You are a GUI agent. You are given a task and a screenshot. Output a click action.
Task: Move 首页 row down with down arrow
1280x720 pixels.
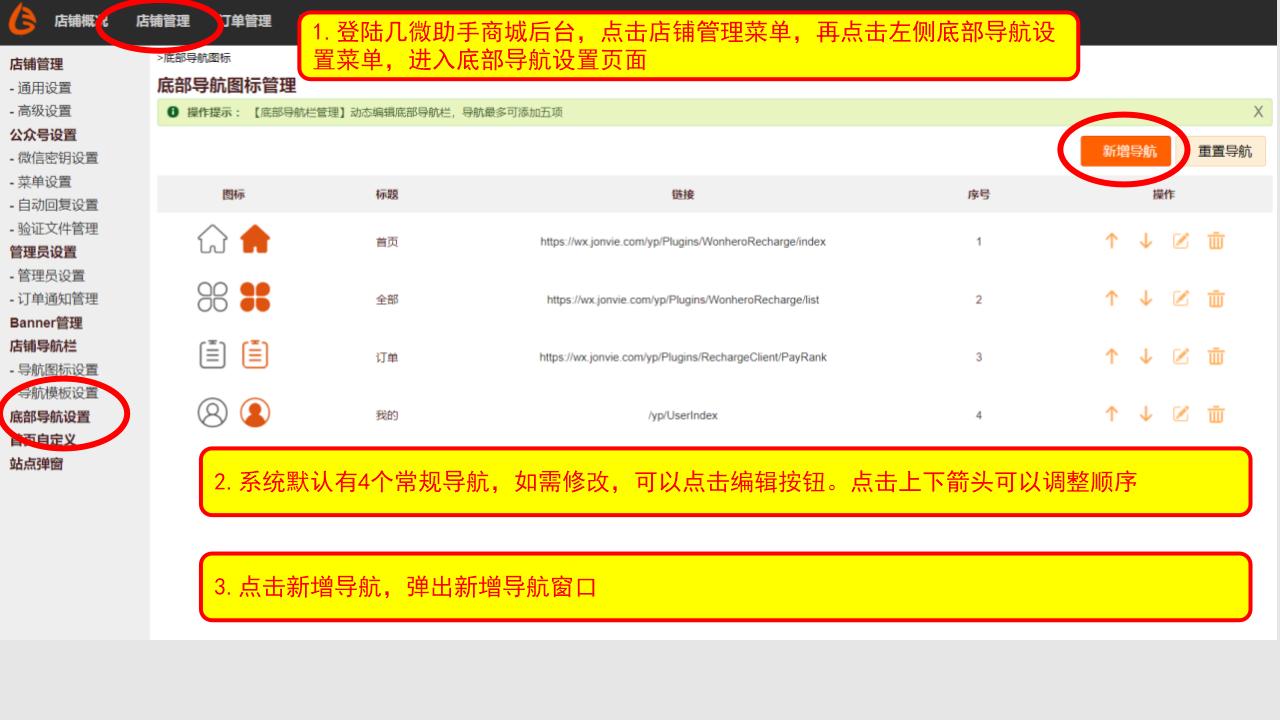pyautogui.click(x=1146, y=241)
